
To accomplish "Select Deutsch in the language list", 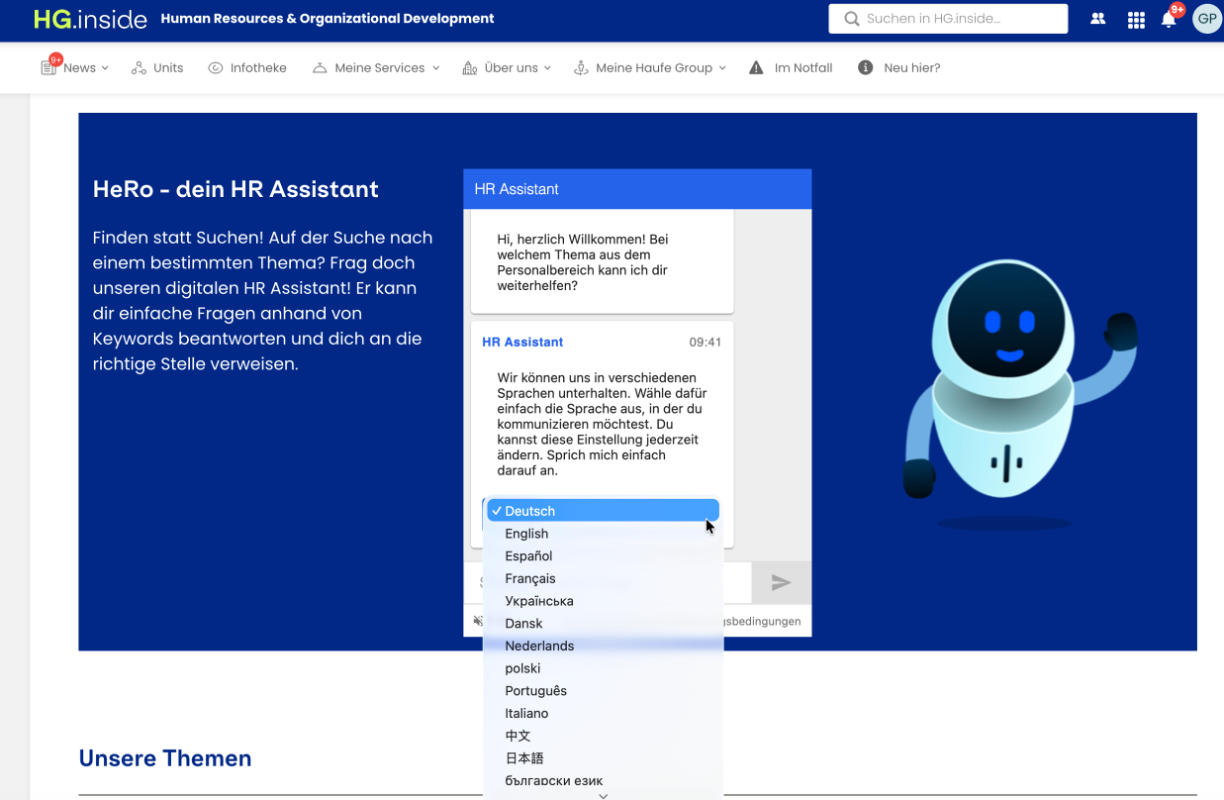I will point(603,511).
